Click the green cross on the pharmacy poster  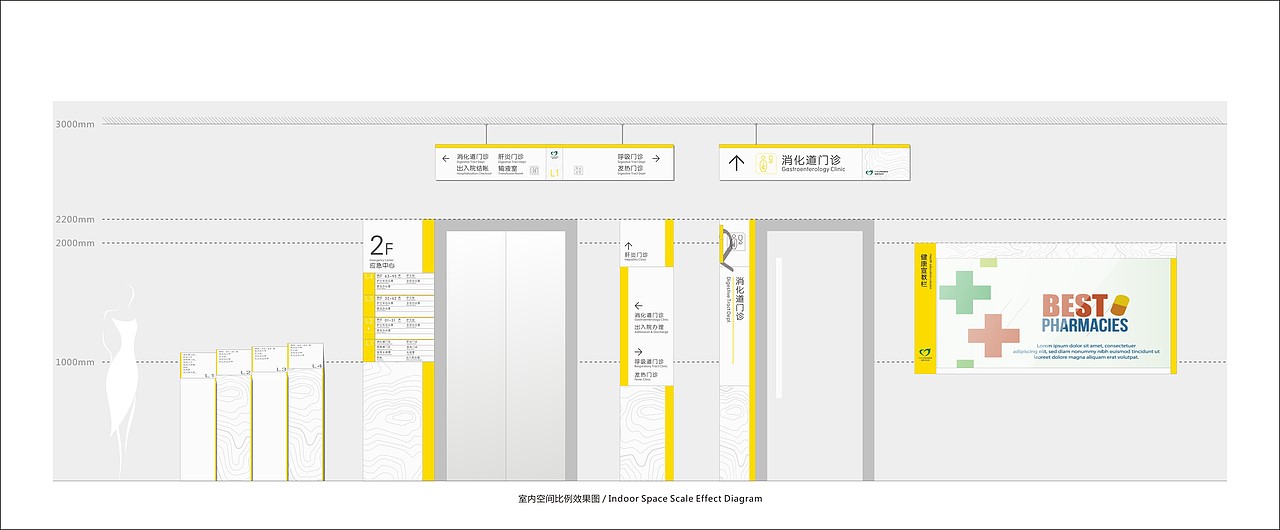[x=965, y=292]
